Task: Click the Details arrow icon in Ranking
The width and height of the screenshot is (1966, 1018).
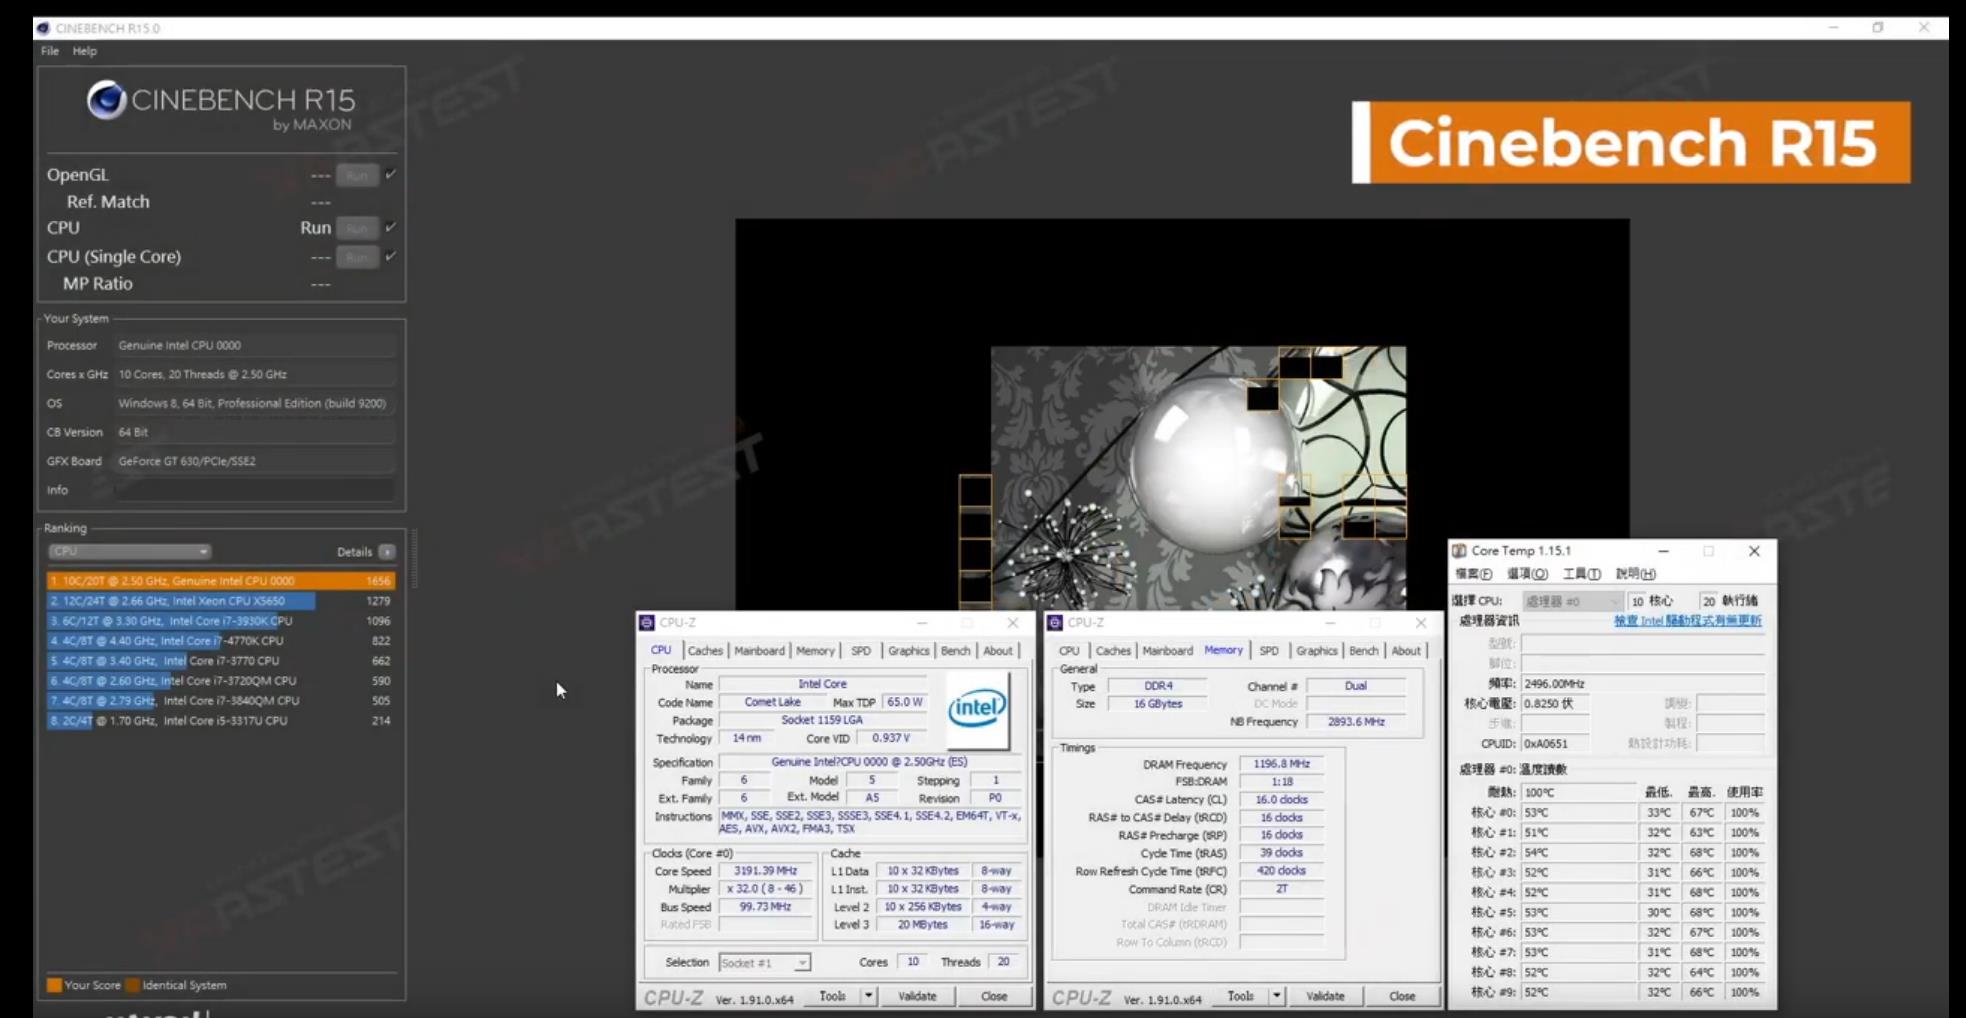Action: 387,552
